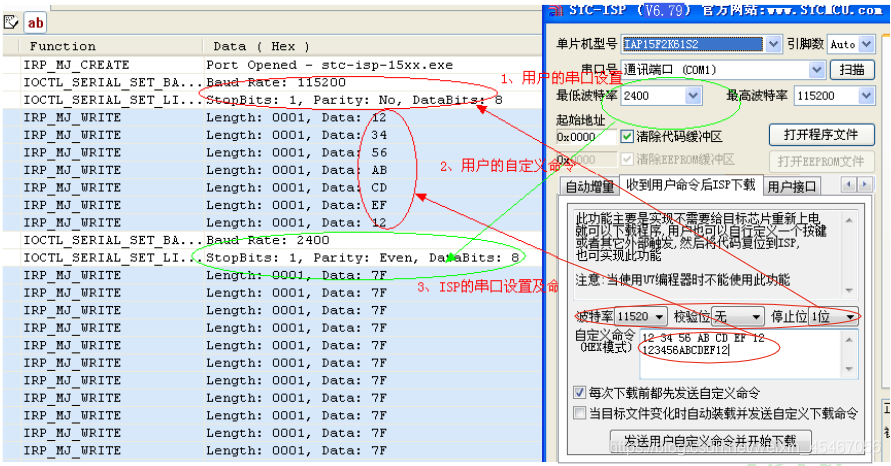Open the 最低波特率 2400 dropdown
This screenshot has width=891, height=466.
(693, 95)
